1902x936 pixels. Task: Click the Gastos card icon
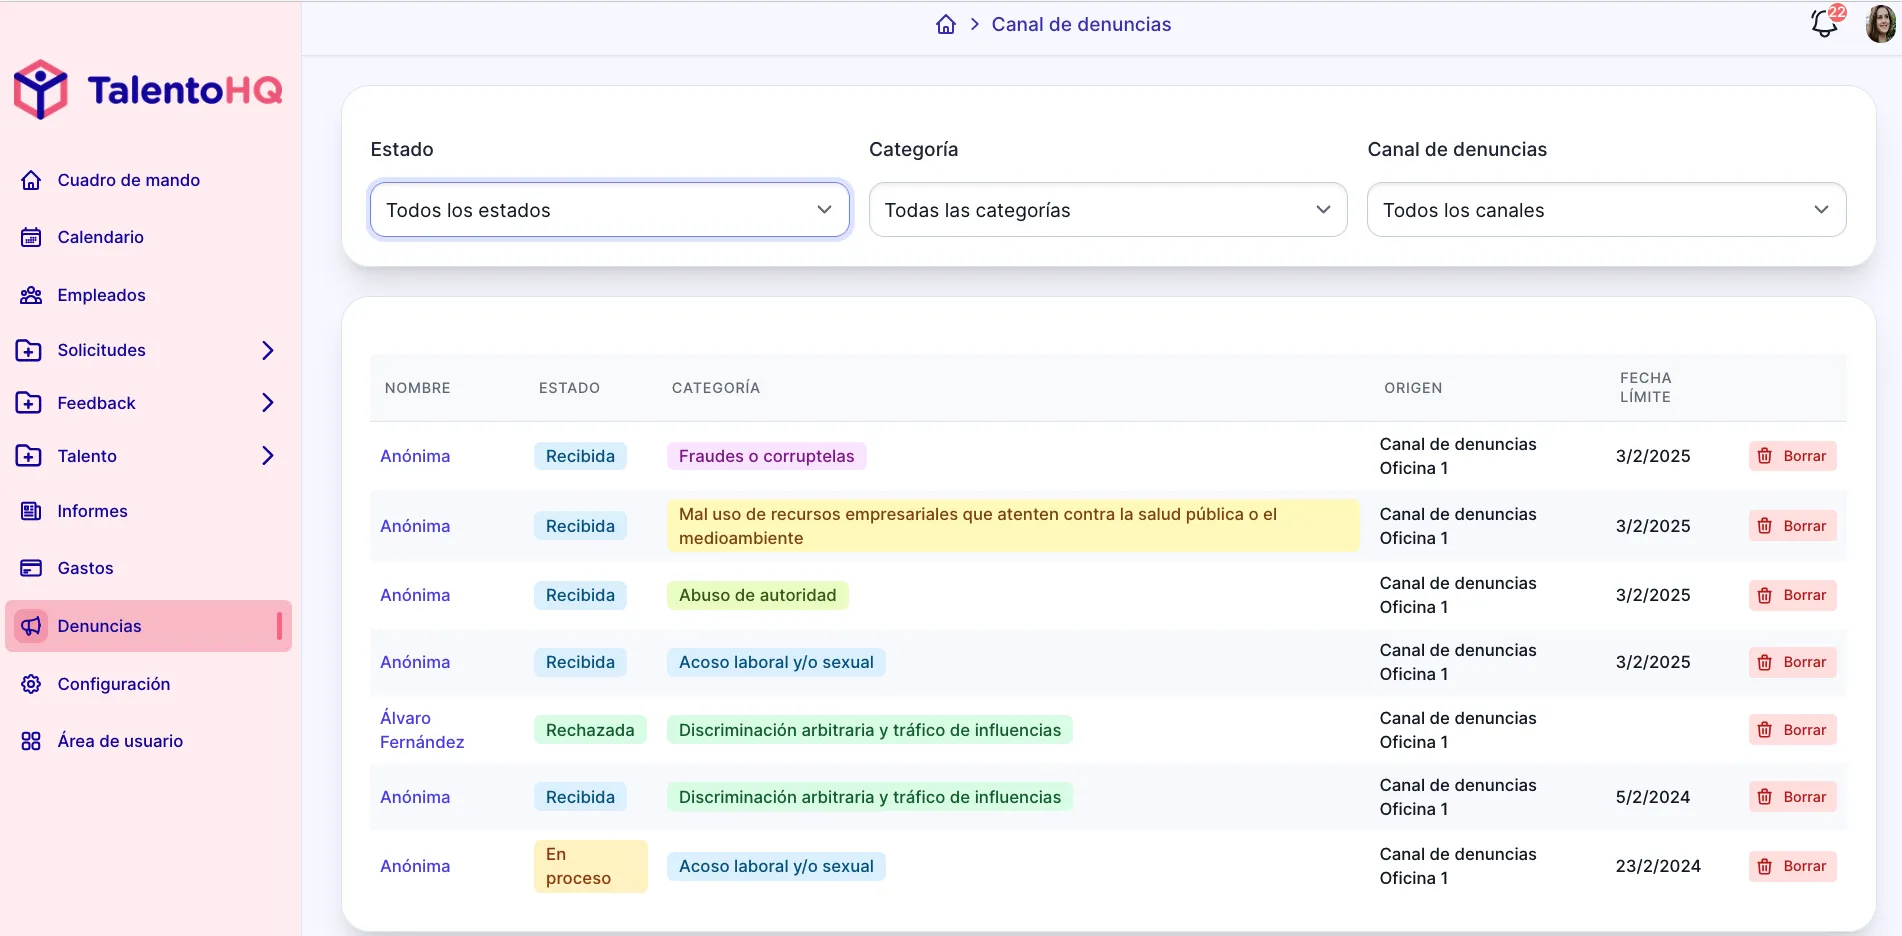click(x=31, y=568)
